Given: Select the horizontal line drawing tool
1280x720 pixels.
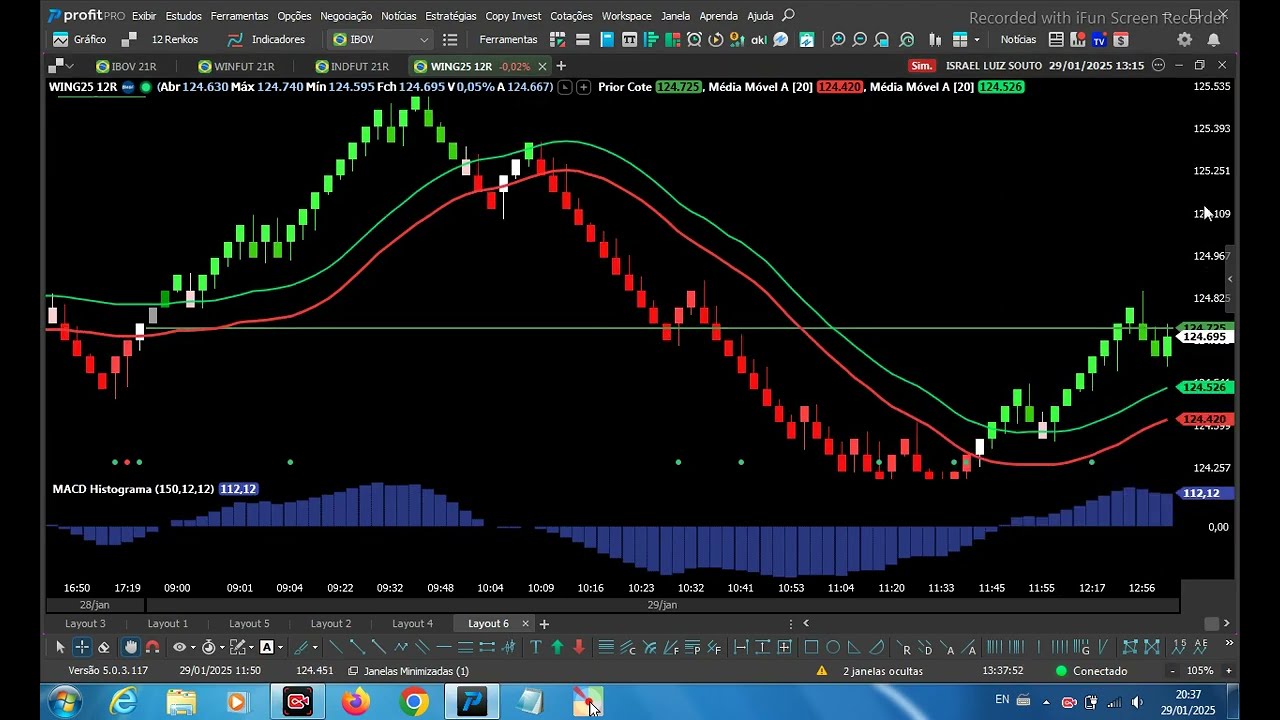Looking at the screenshot, I should [x=444, y=647].
